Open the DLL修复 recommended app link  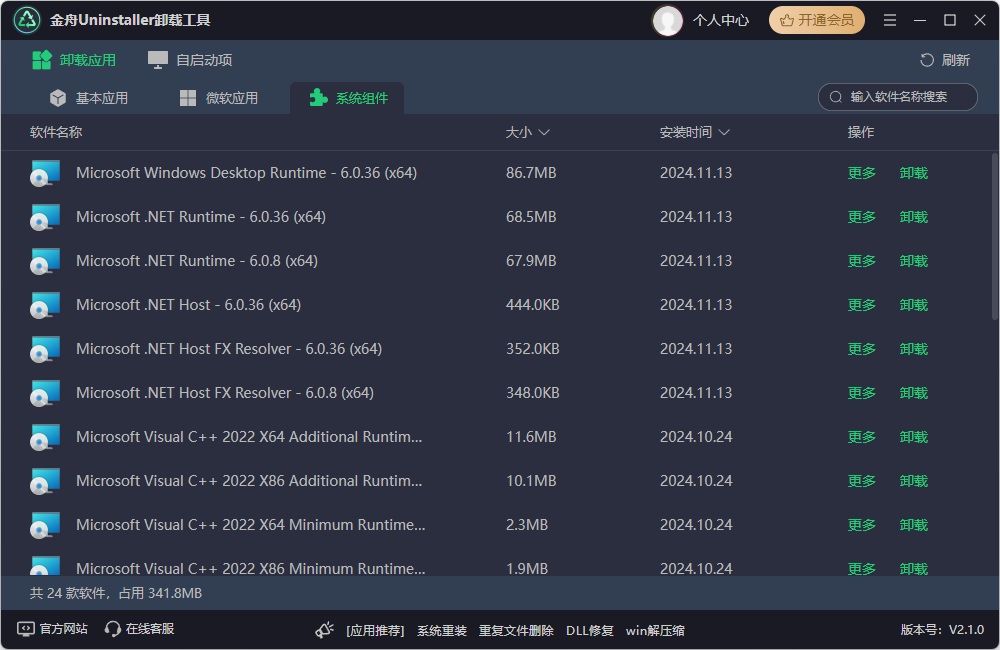pos(590,631)
